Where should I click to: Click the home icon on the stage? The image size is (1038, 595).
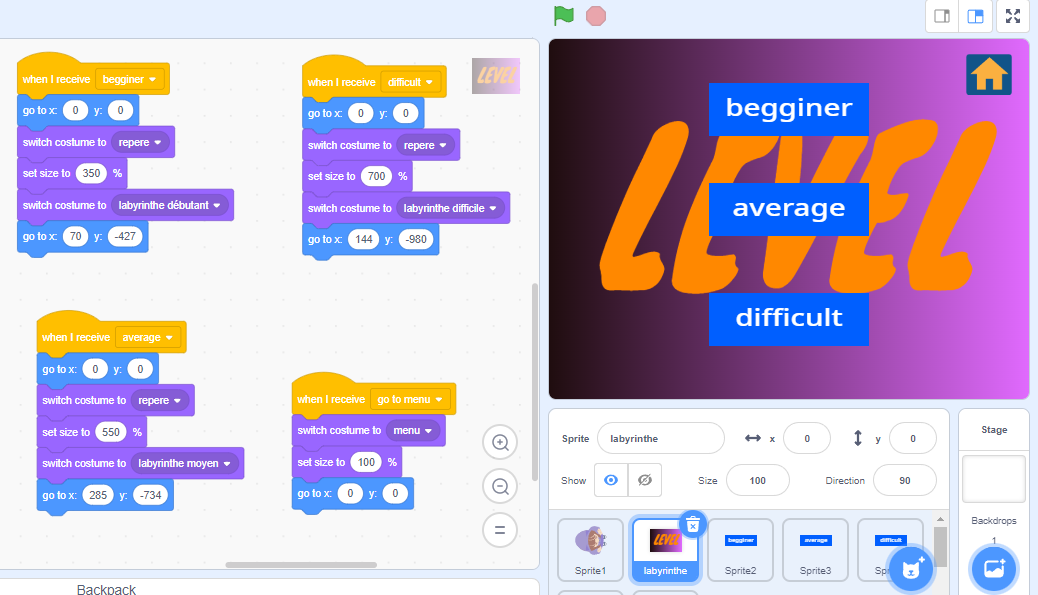(988, 74)
